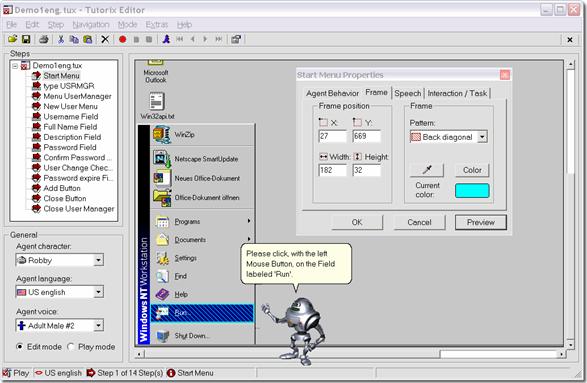Click the delete X toolbar icon
This screenshot has width=587, height=383.
click(x=105, y=39)
